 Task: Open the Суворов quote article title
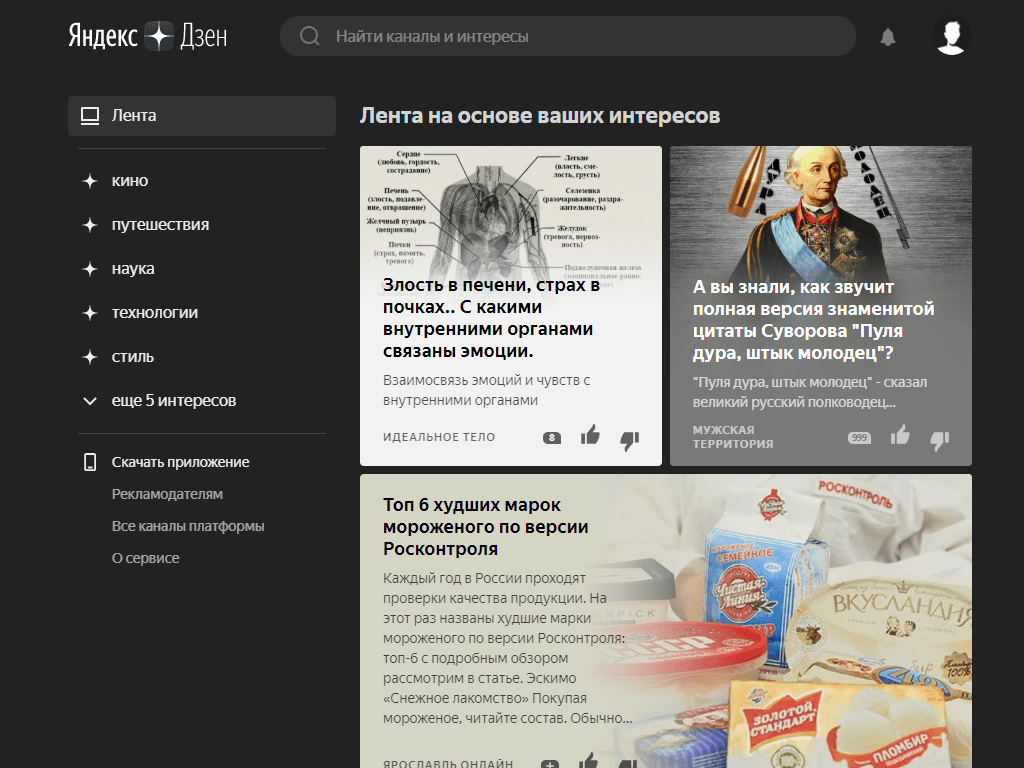[x=814, y=319]
